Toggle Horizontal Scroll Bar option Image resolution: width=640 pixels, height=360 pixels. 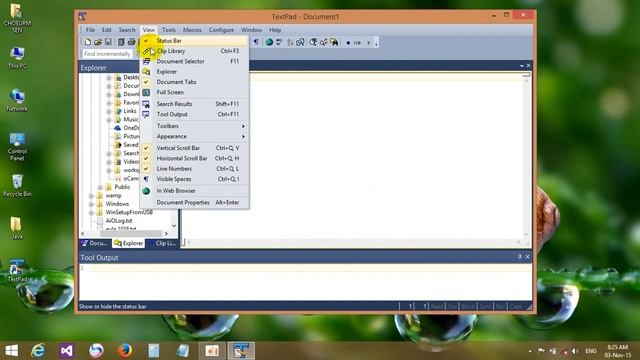pos(194,158)
